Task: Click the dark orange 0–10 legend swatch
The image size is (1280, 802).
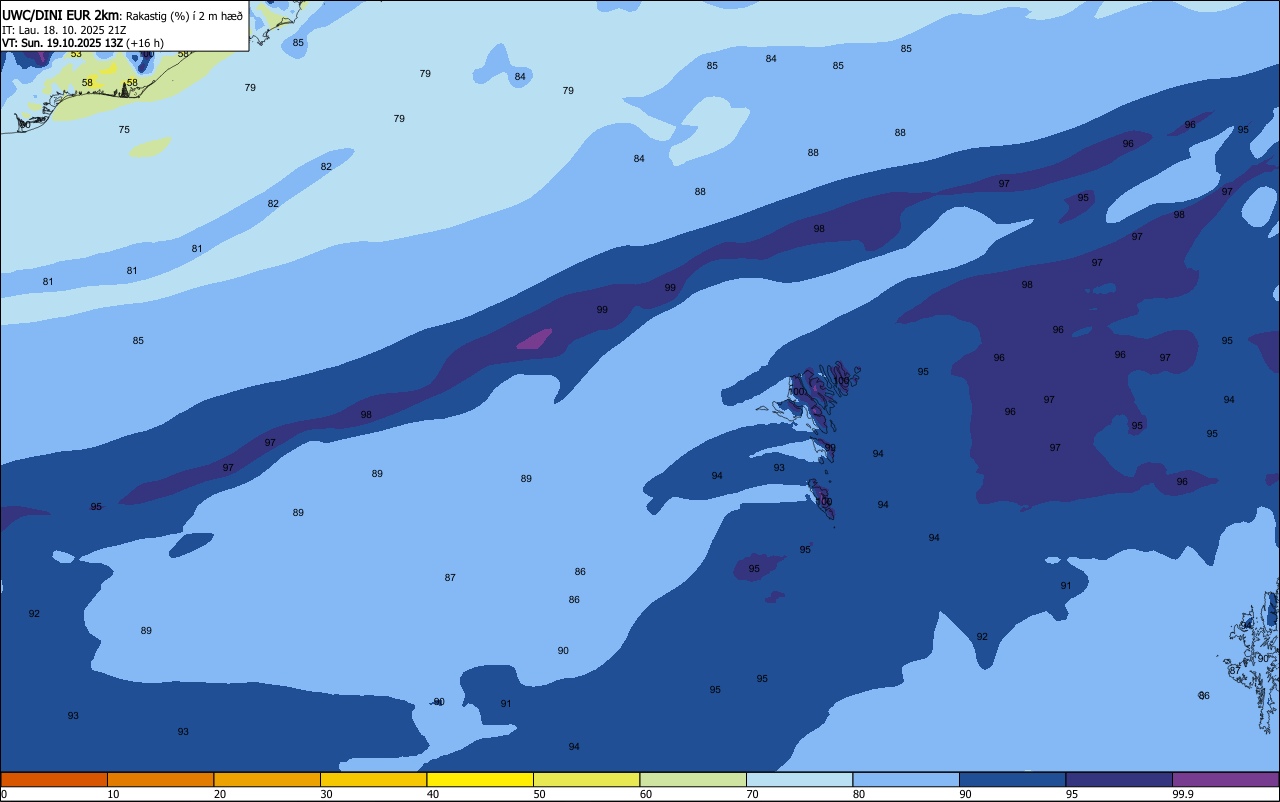Action: point(54,779)
